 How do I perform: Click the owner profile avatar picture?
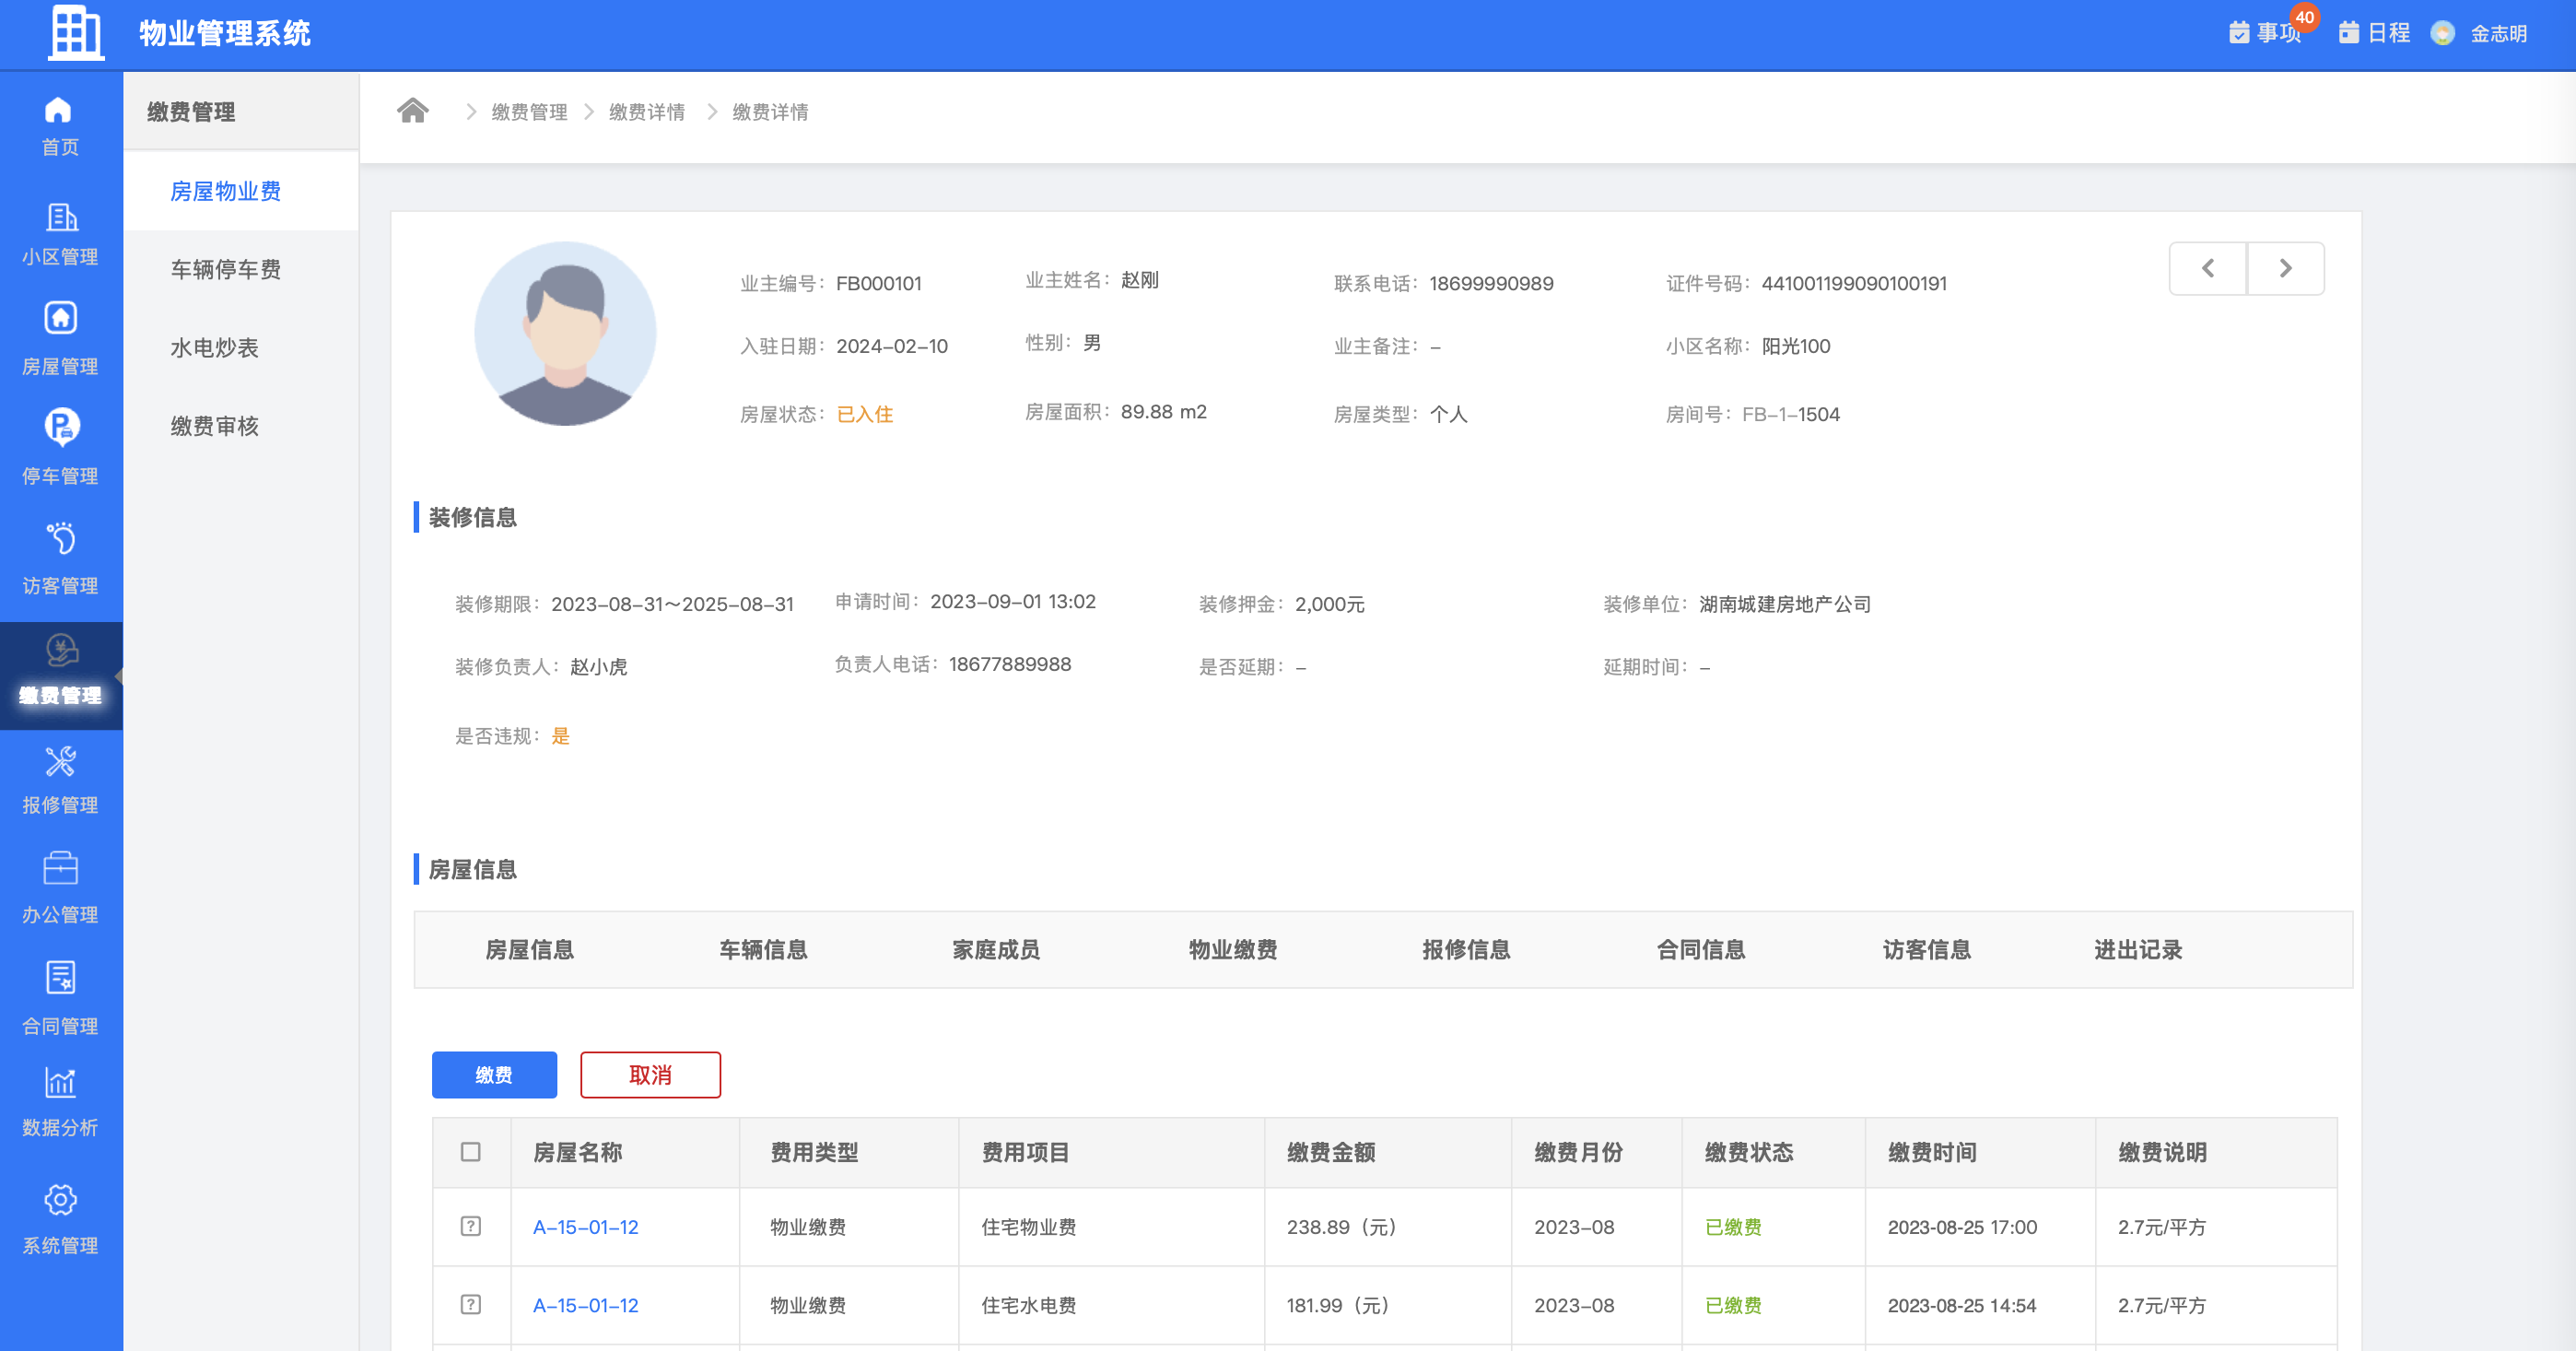pyautogui.click(x=565, y=333)
